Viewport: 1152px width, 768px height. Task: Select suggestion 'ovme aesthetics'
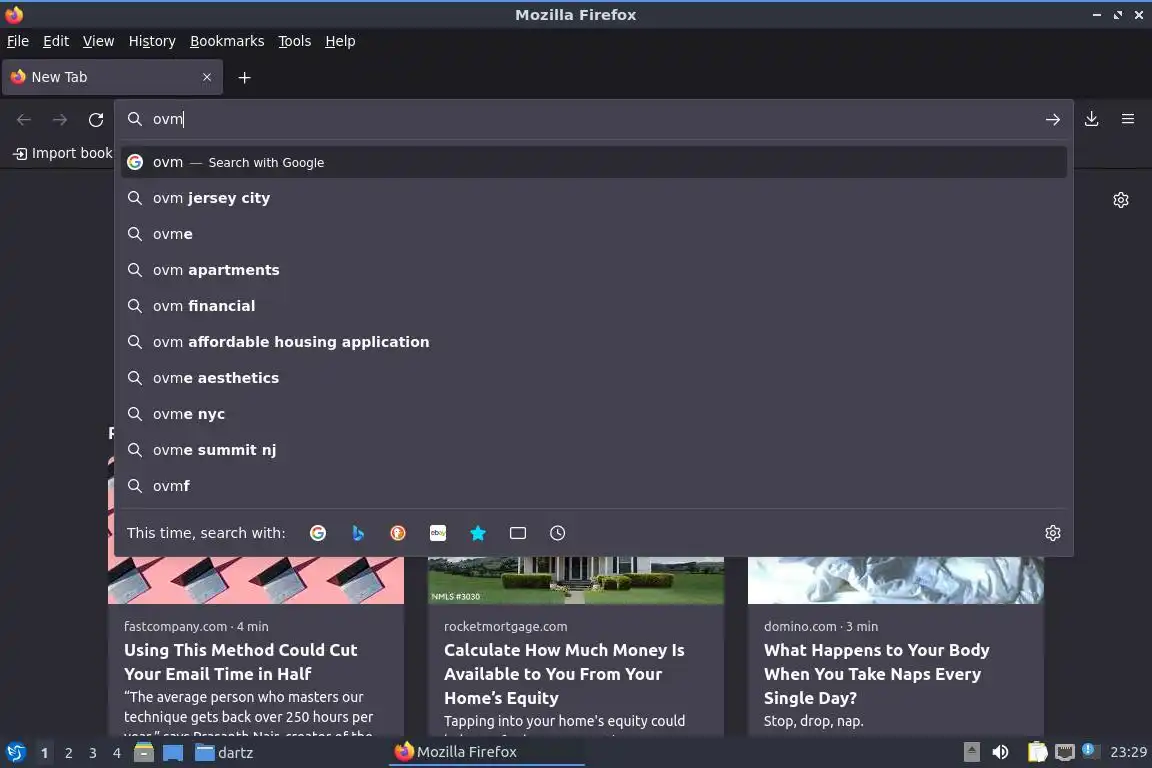coord(594,378)
